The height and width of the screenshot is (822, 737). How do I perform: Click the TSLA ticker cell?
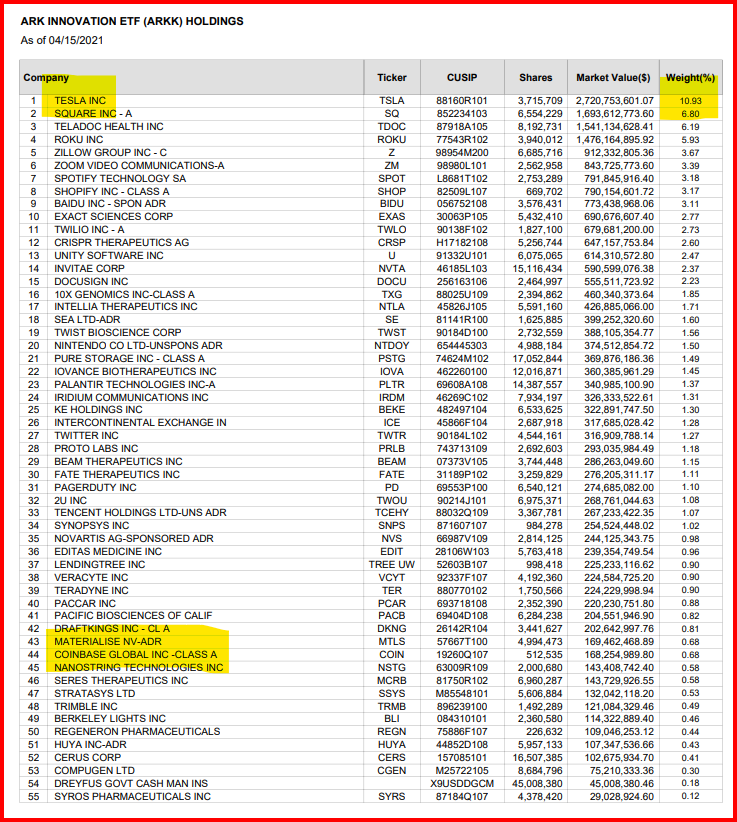pyautogui.click(x=392, y=101)
